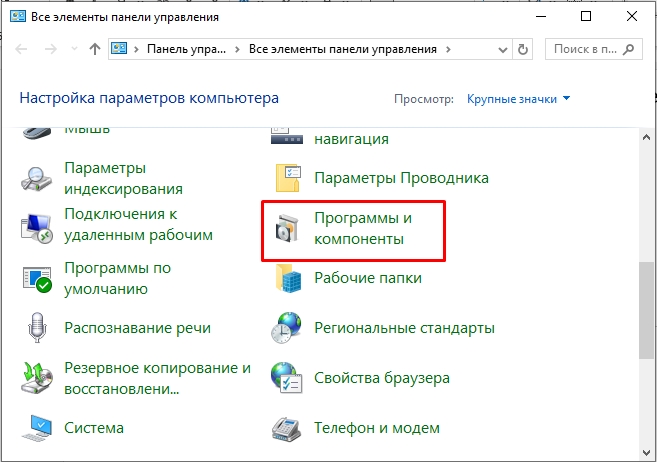The height and width of the screenshot is (462, 657).
Task: Click the refresh button beside address bar
Action: pyautogui.click(x=524, y=49)
